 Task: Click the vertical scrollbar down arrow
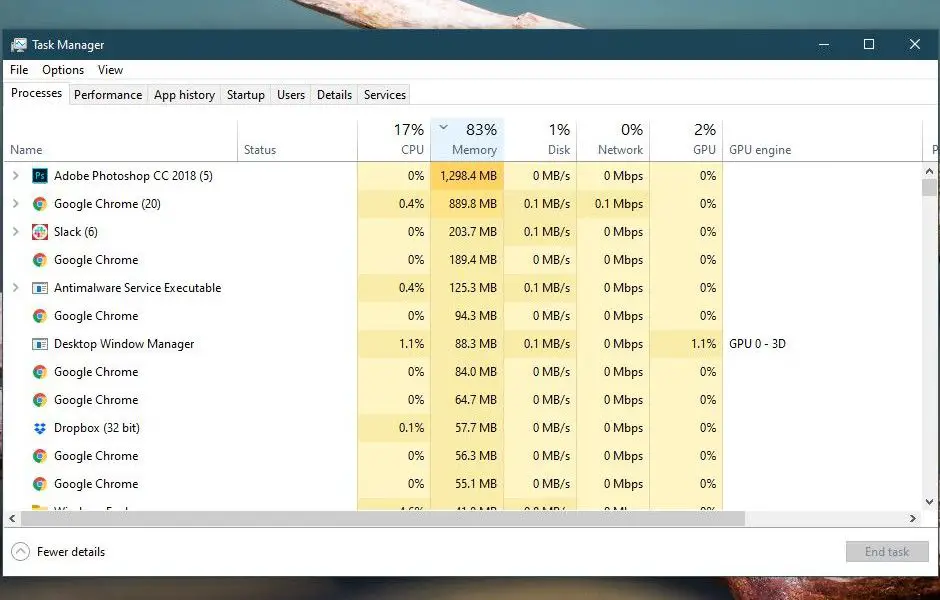[929, 502]
